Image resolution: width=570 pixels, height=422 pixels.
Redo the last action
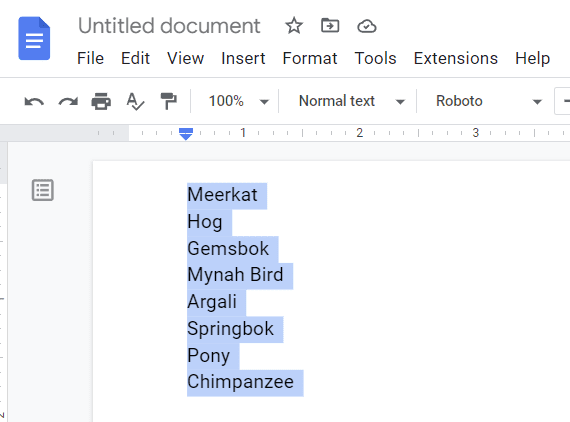coord(68,101)
